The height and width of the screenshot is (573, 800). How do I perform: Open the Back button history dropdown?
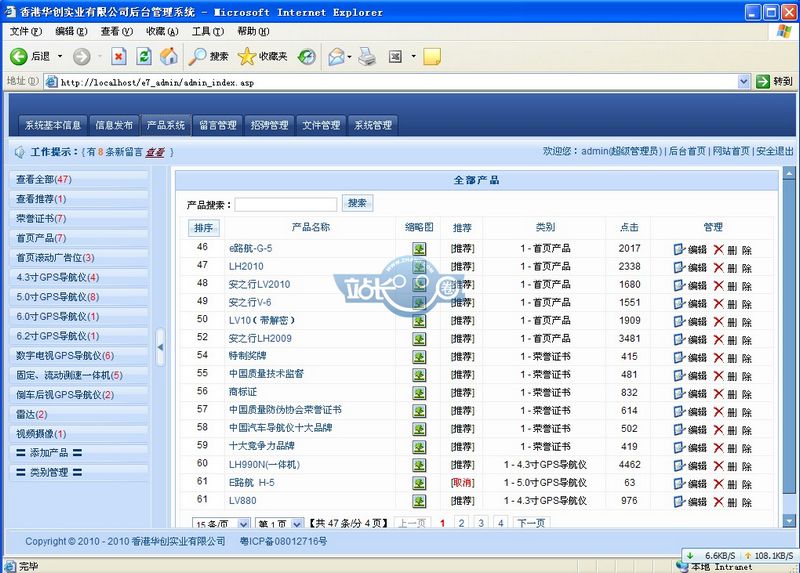pos(60,56)
